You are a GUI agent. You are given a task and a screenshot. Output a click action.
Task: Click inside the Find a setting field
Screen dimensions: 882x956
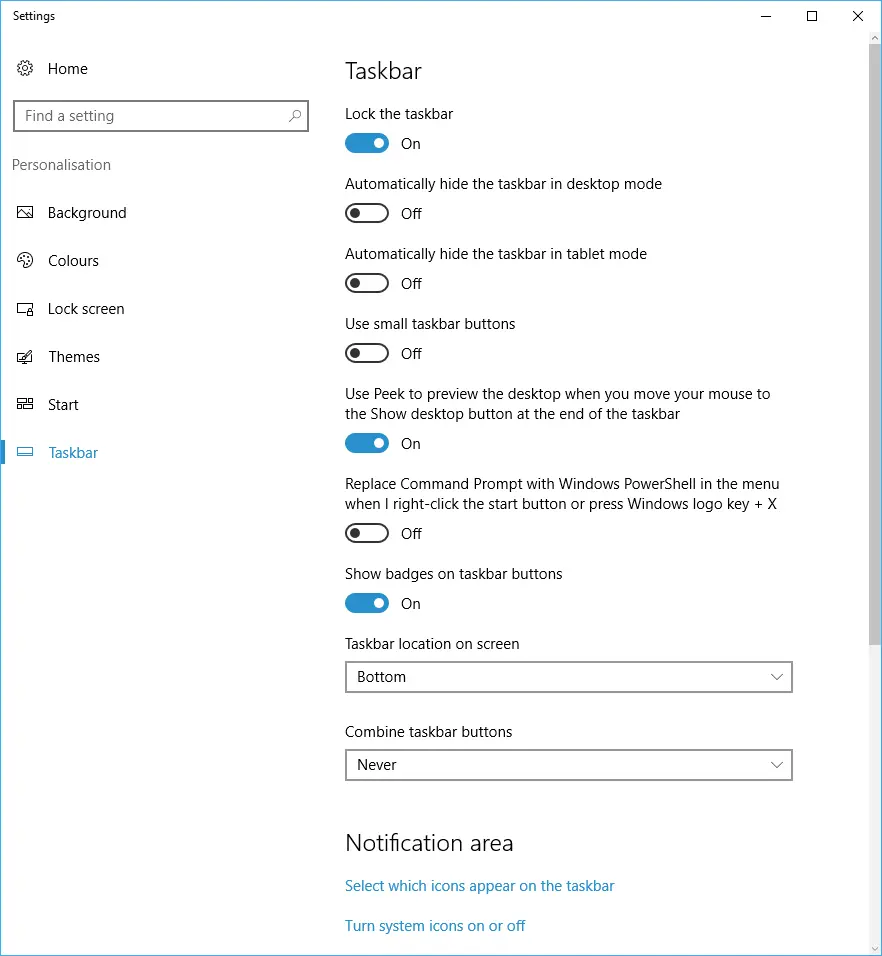pos(150,116)
